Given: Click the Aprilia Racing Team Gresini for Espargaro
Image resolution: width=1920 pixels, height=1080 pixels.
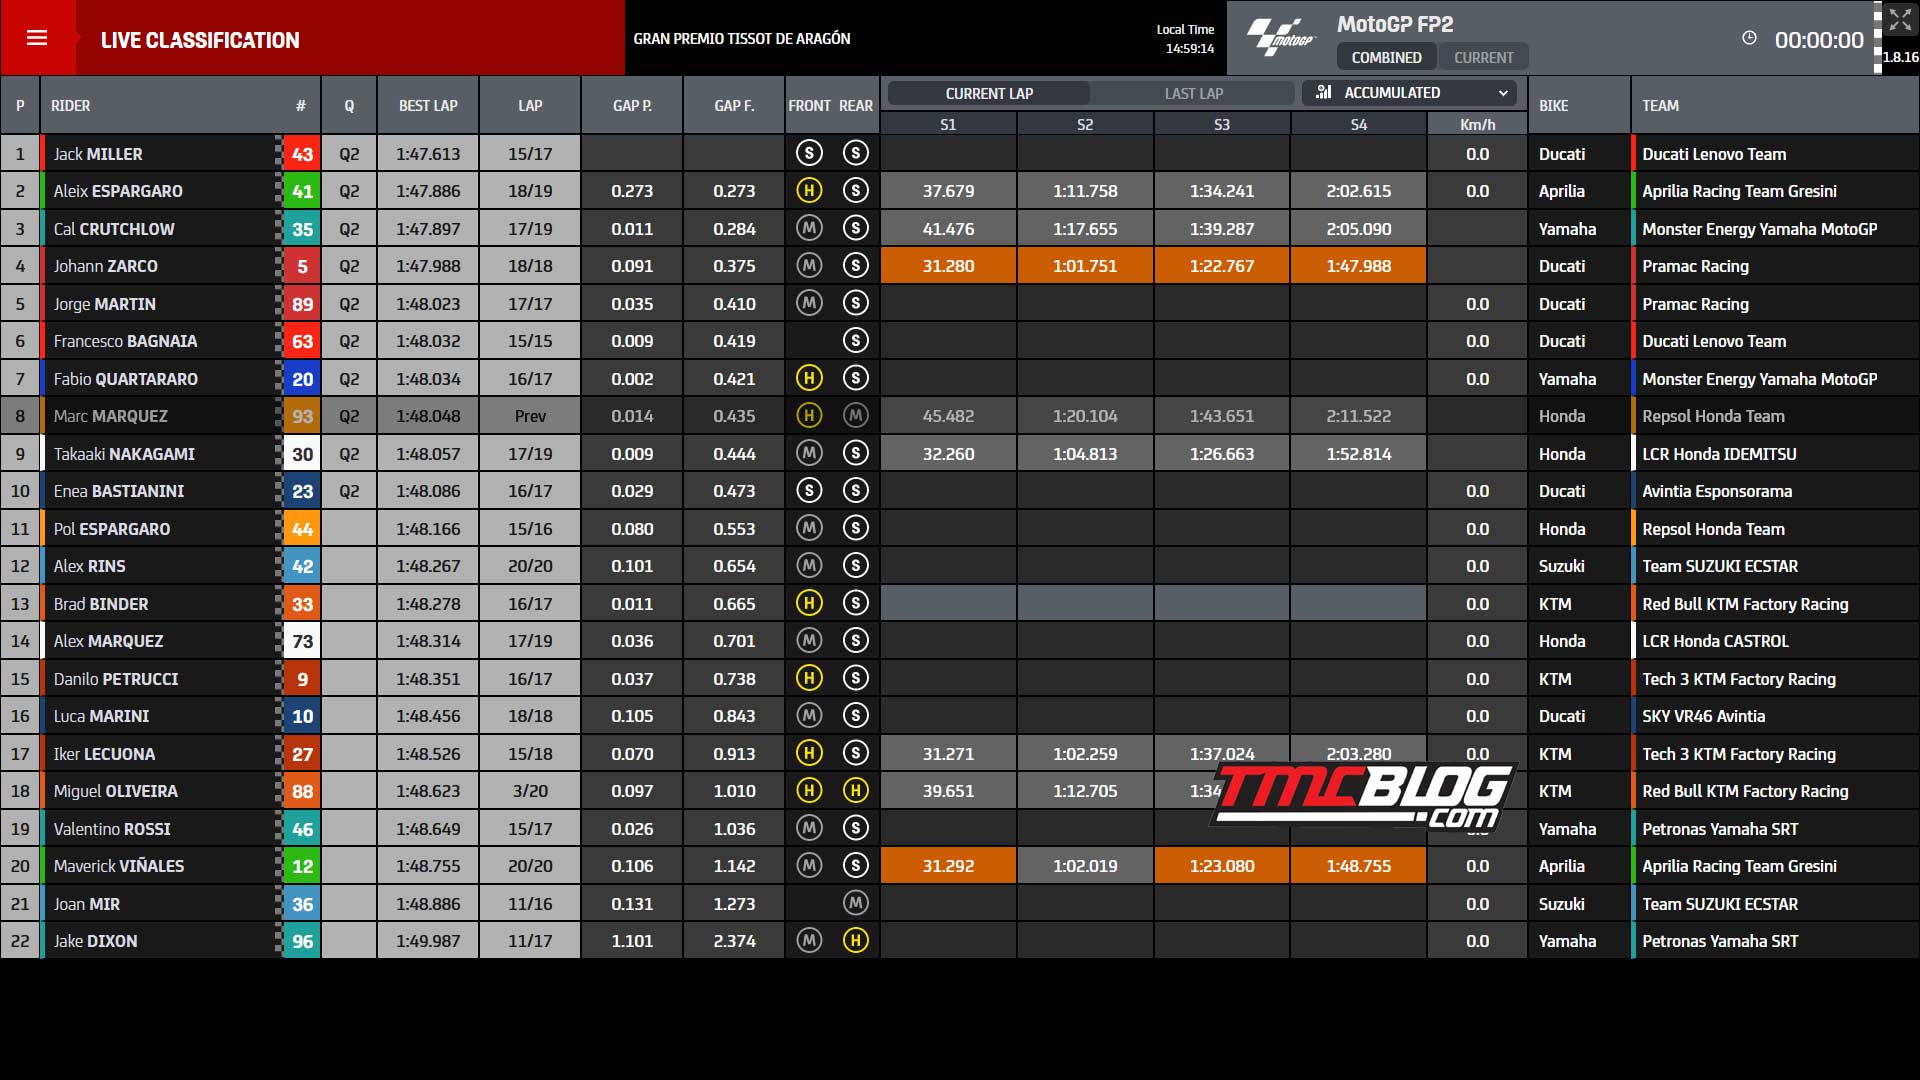Looking at the screenshot, I should 1739,191.
